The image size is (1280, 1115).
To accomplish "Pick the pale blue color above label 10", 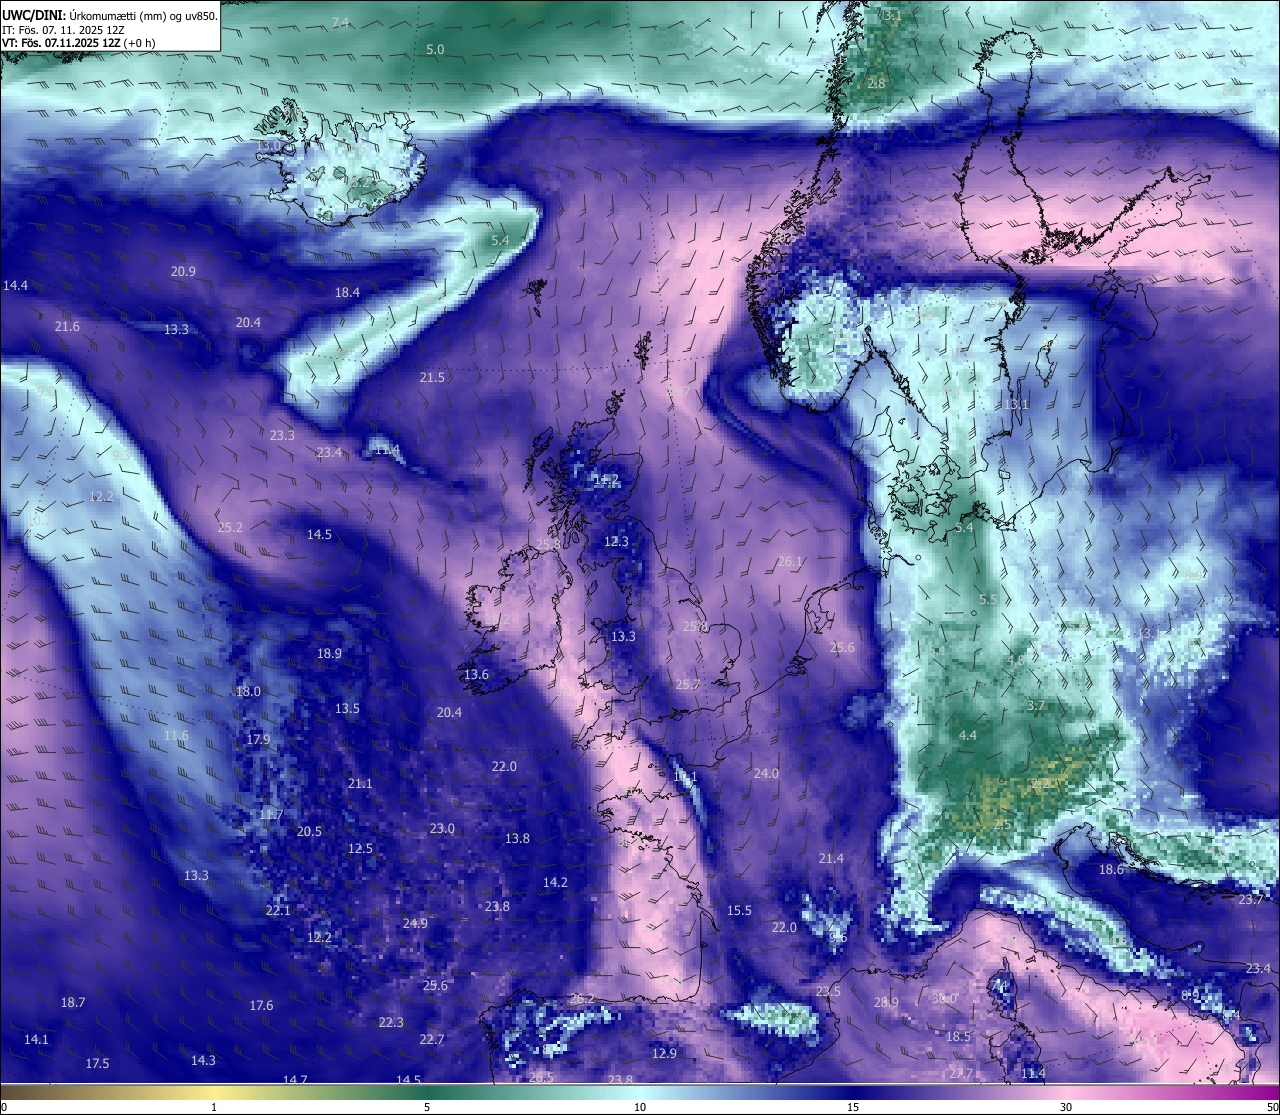I will click(x=640, y=1092).
